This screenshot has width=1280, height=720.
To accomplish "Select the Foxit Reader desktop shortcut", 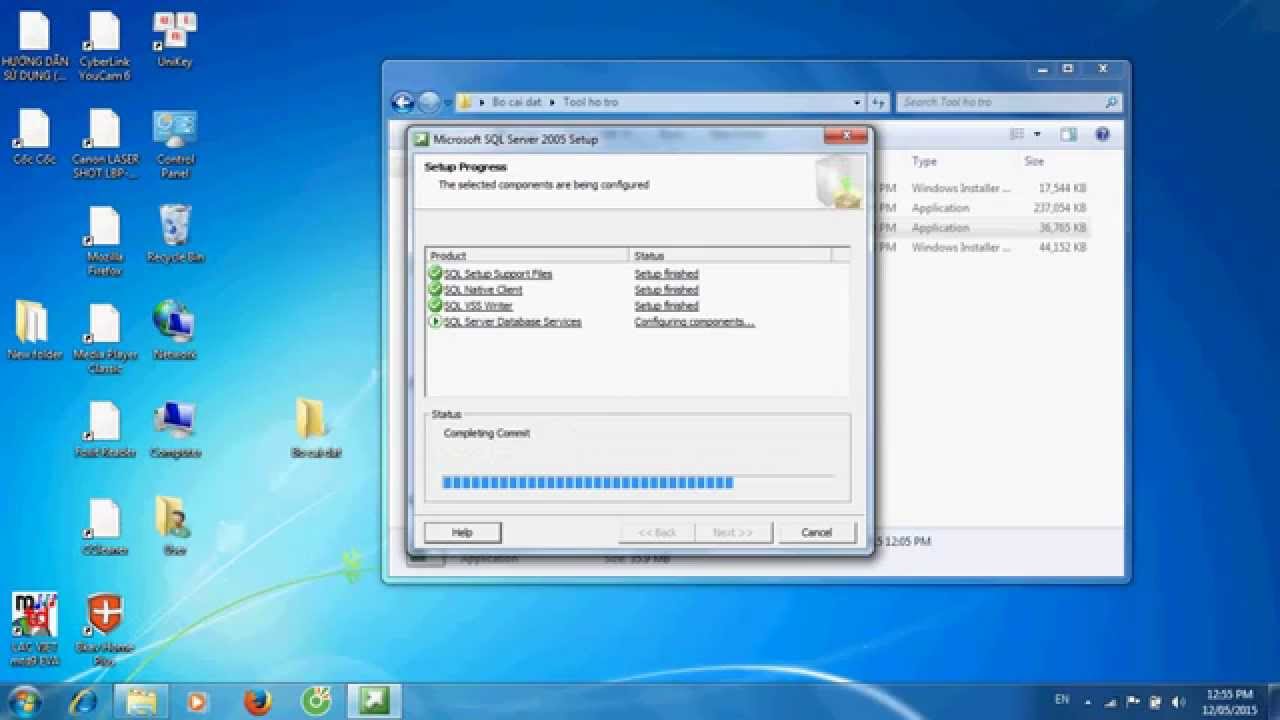I will point(105,430).
